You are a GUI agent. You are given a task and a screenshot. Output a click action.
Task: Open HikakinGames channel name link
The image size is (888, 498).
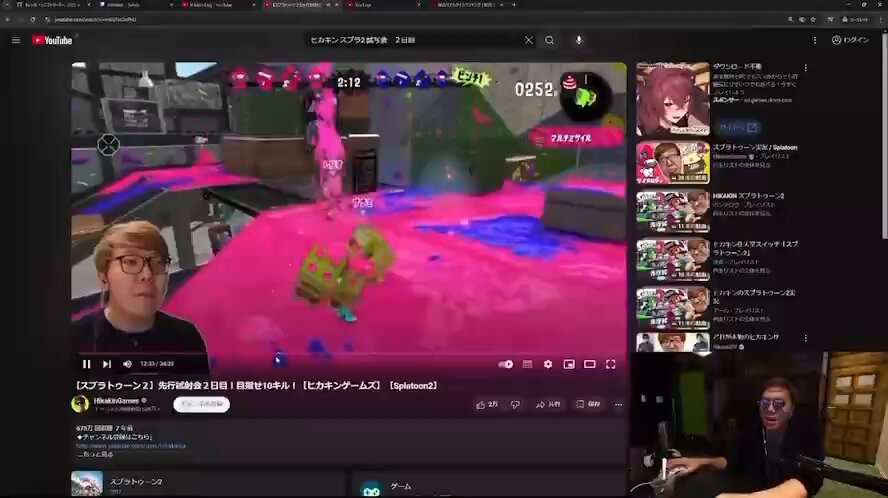(x=116, y=401)
